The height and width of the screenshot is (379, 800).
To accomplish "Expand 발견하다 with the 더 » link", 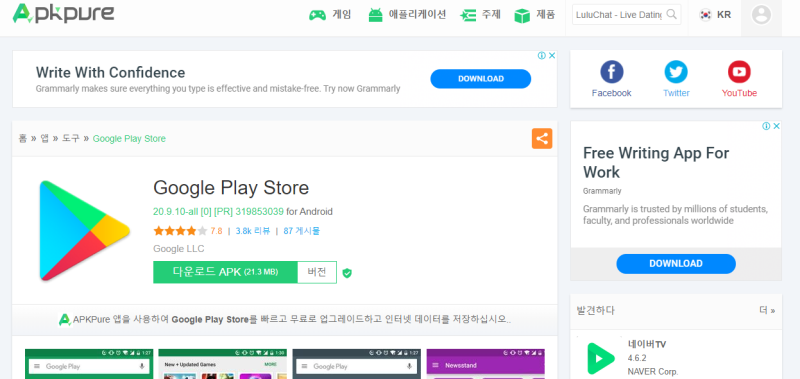I will click(767, 310).
